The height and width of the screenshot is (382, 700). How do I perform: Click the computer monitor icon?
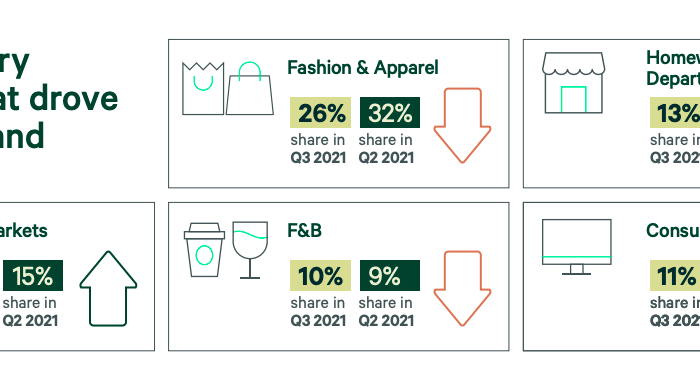576,247
